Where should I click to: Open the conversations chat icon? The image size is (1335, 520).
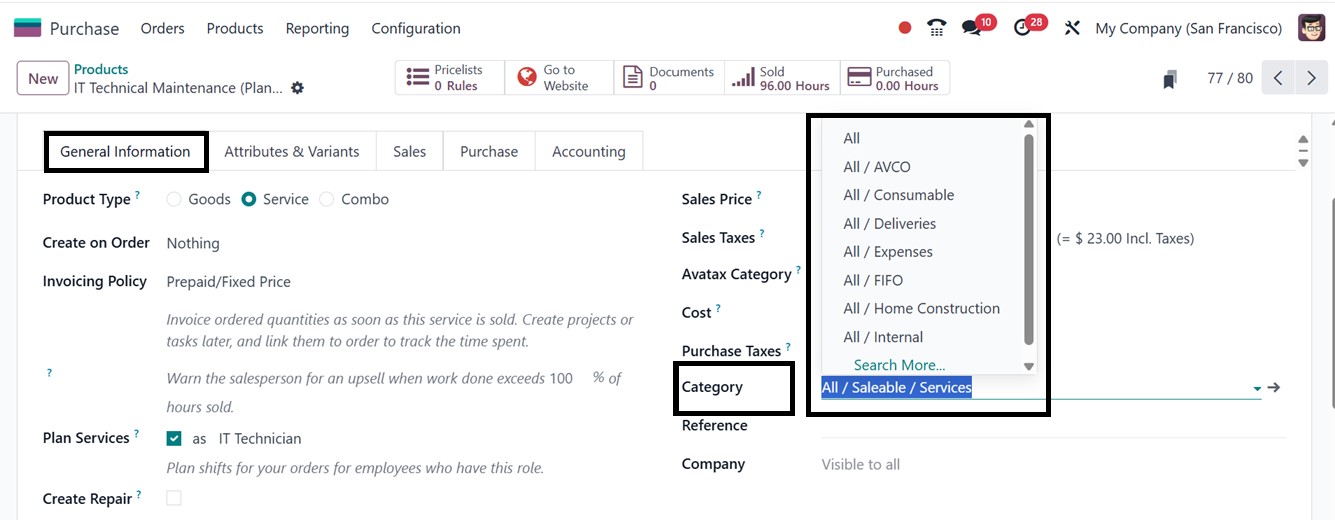click(x=971, y=28)
